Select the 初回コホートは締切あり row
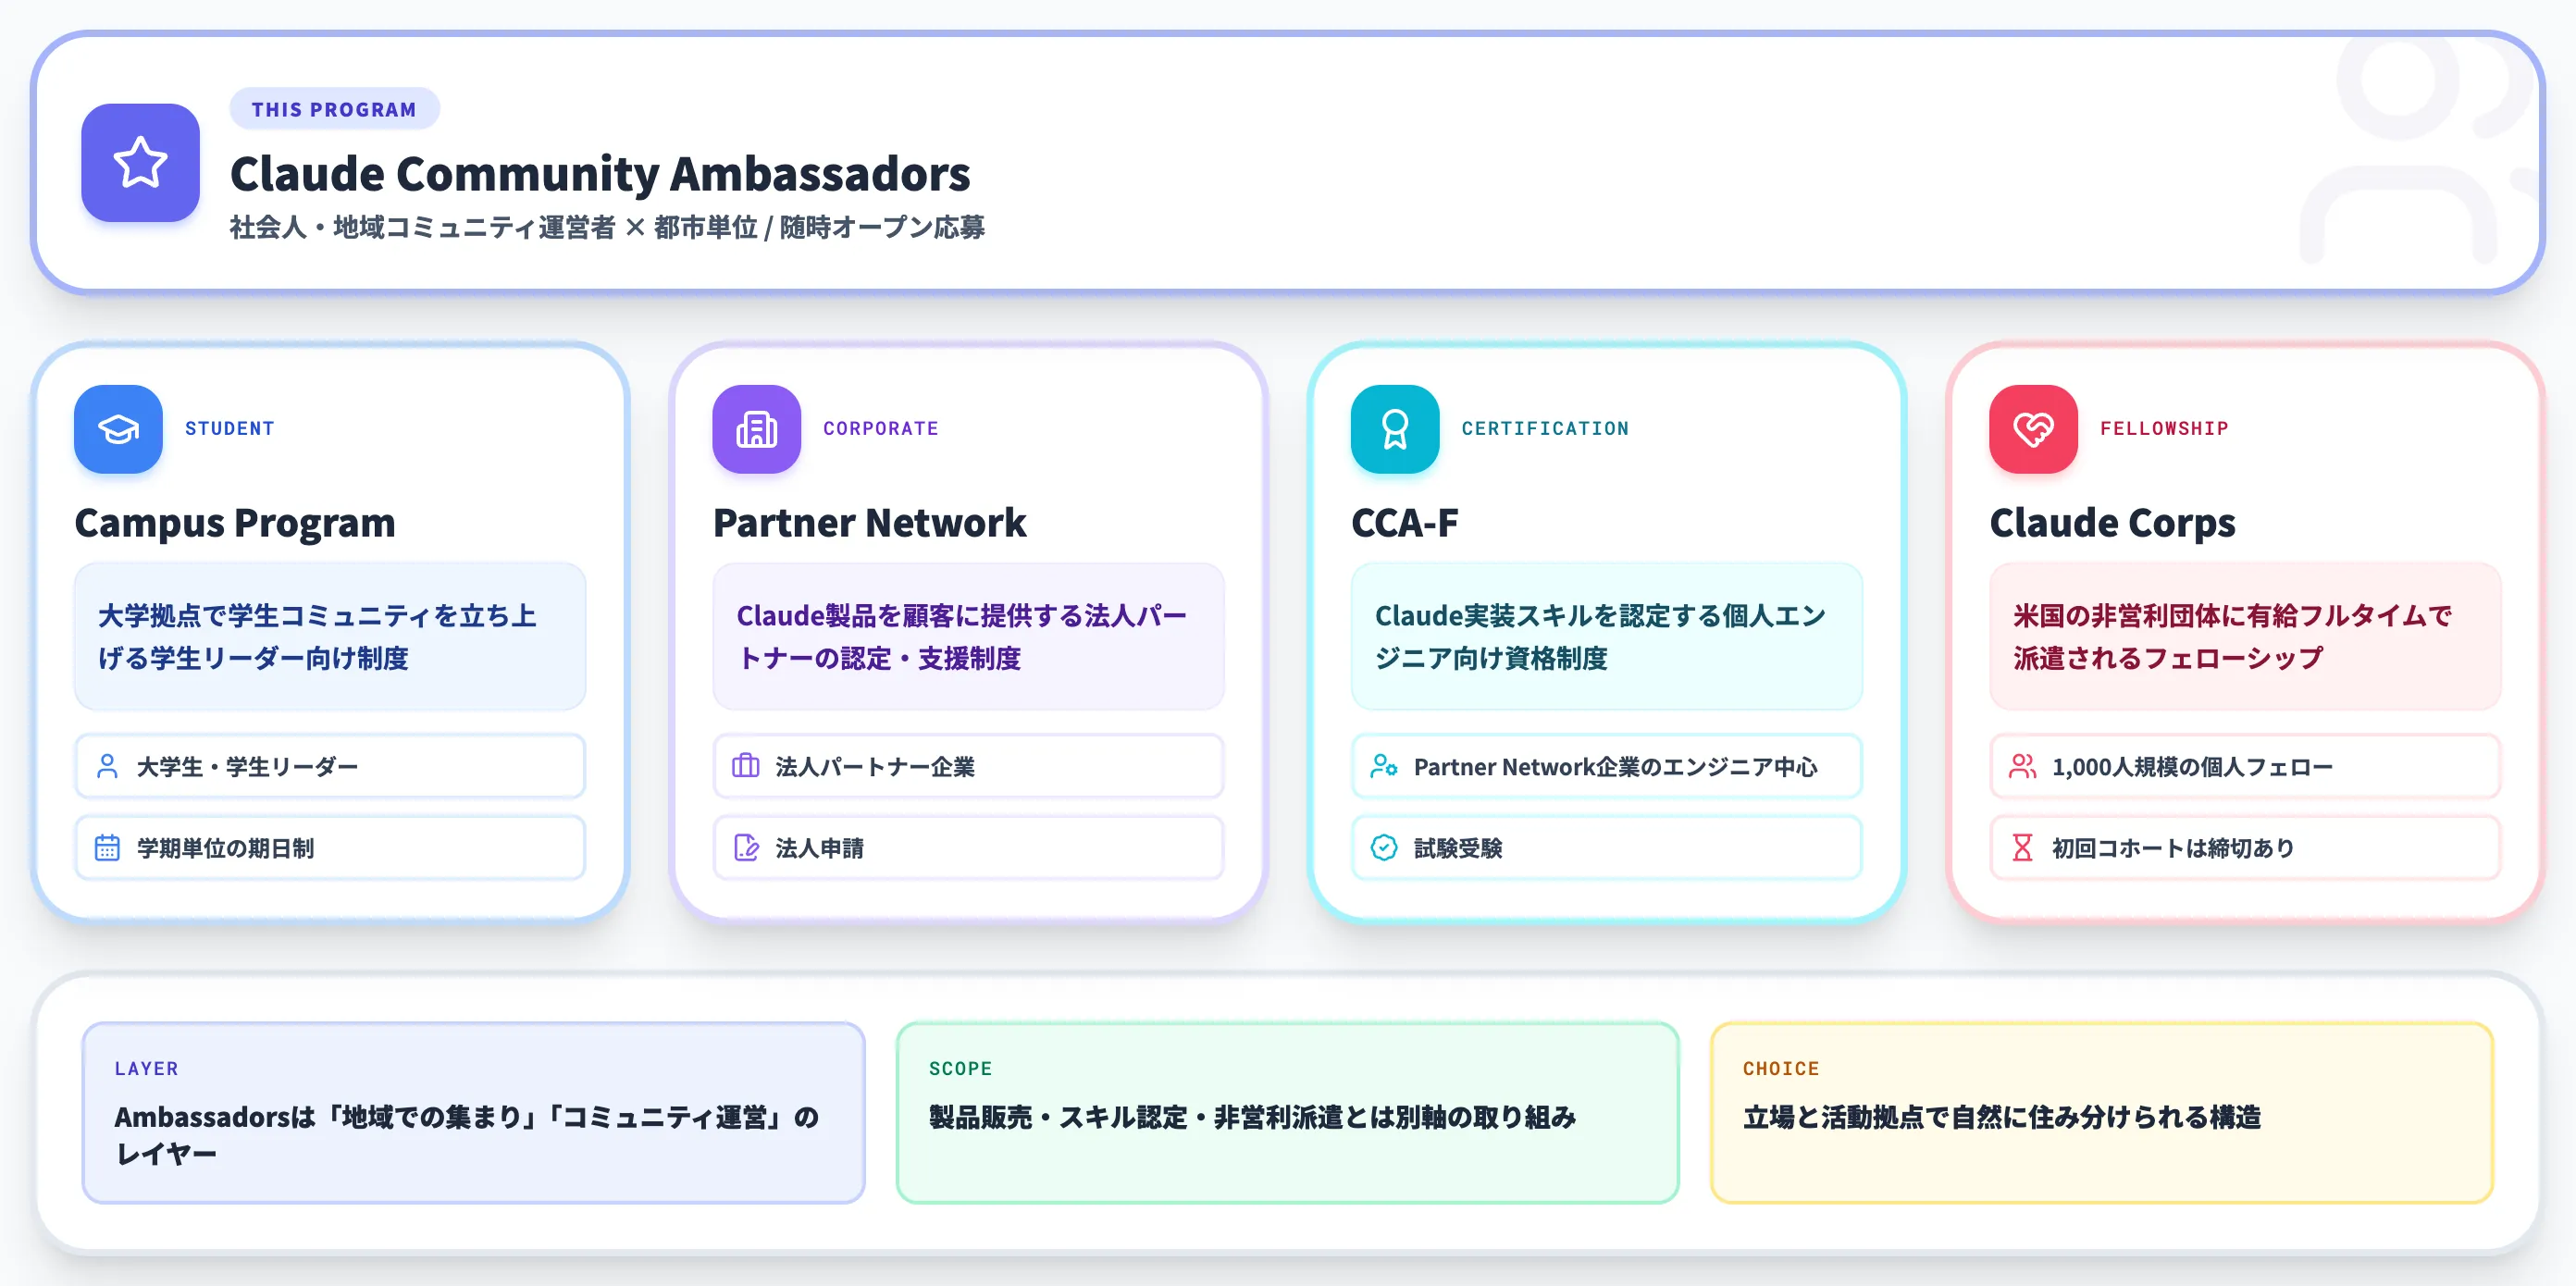This screenshot has width=2576, height=1286. pos(2245,848)
